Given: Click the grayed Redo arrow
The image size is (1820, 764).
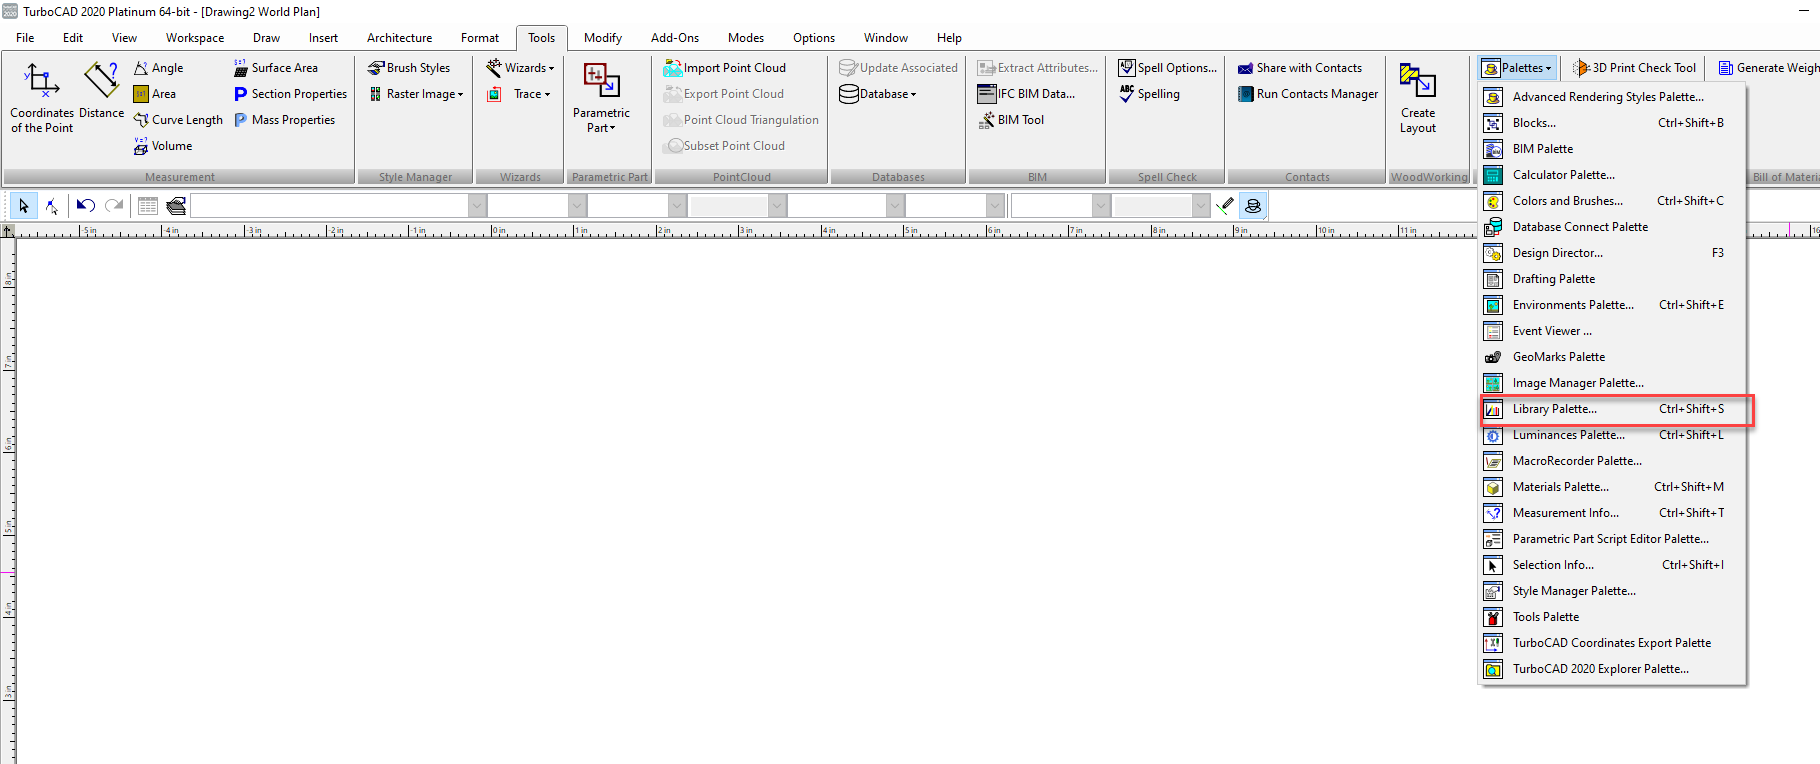Looking at the screenshot, I should pos(114,206).
